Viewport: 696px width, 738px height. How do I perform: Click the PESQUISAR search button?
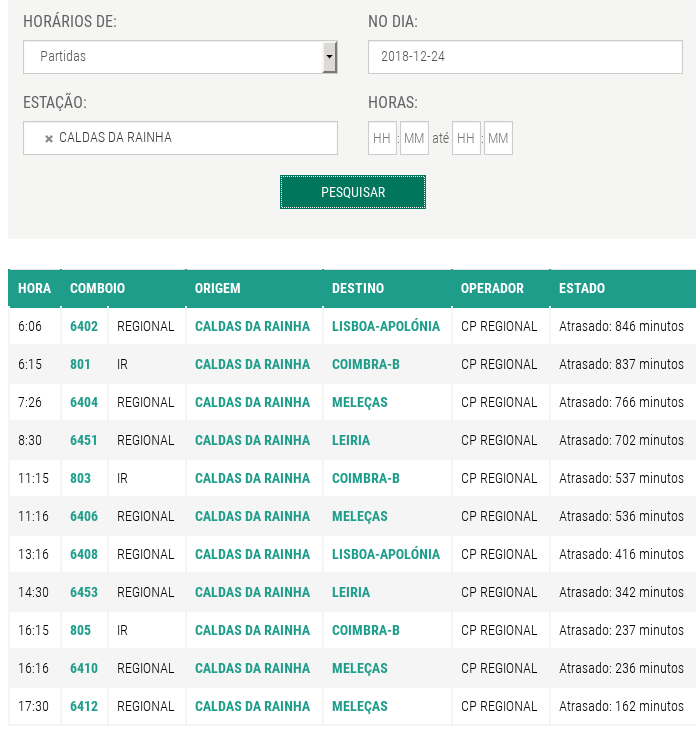point(353,192)
